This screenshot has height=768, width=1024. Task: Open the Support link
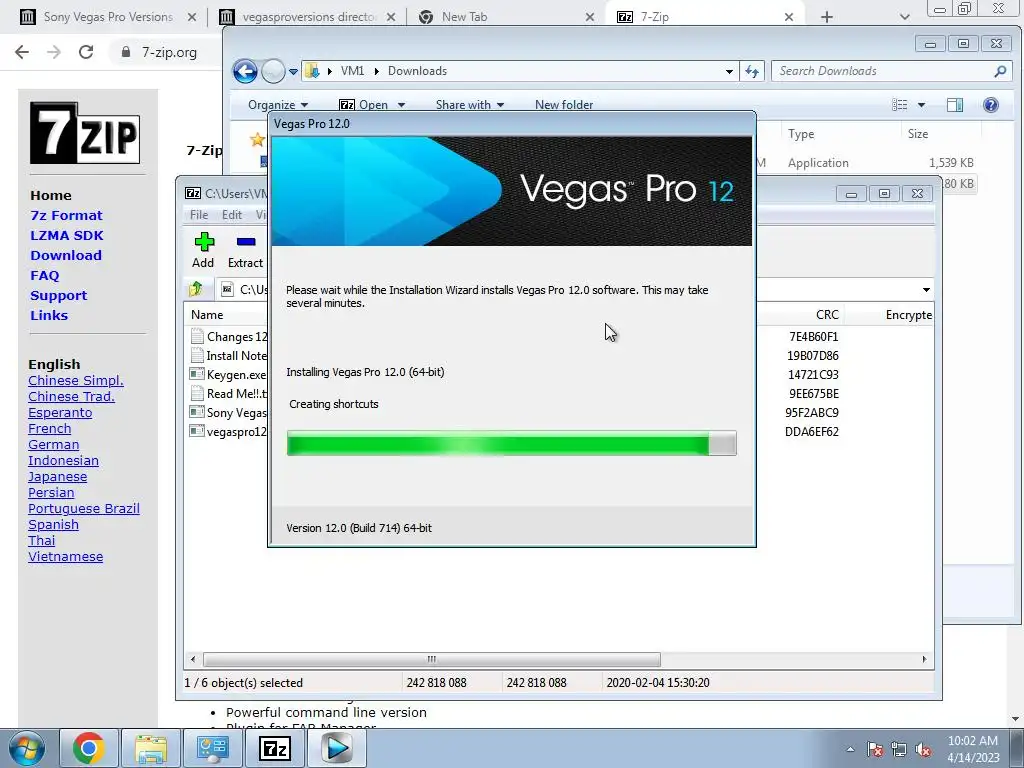(x=58, y=296)
